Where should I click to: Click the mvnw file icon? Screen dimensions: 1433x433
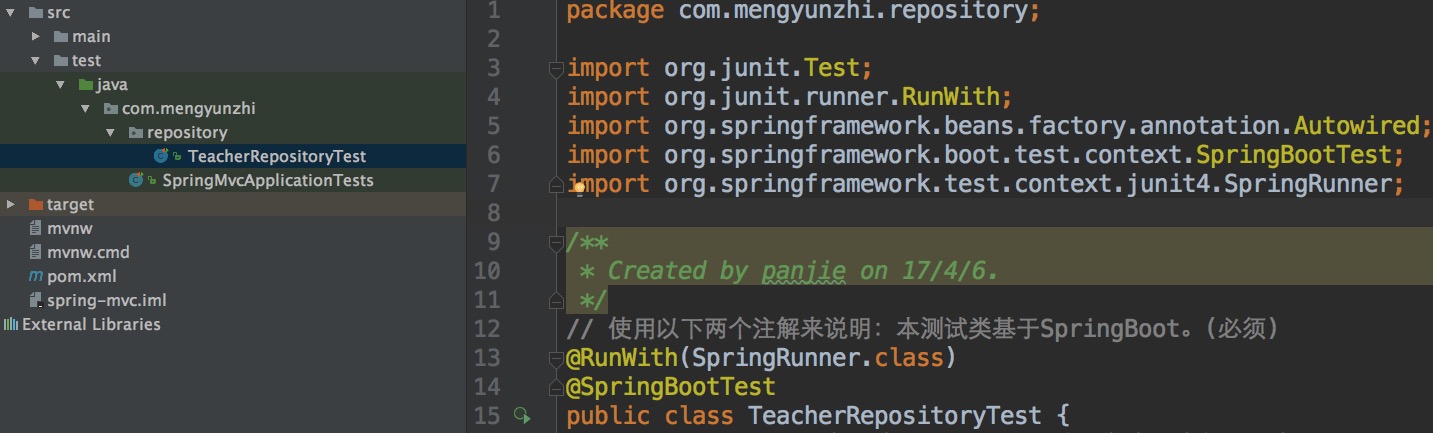(36, 229)
